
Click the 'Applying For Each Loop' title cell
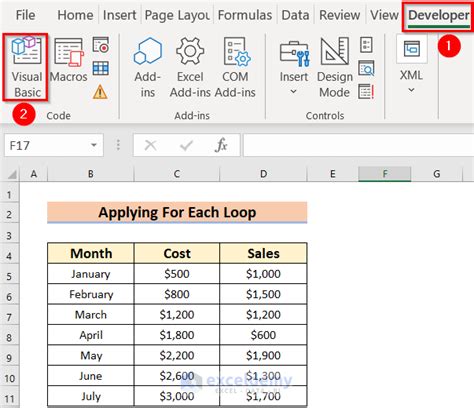[x=177, y=212]
